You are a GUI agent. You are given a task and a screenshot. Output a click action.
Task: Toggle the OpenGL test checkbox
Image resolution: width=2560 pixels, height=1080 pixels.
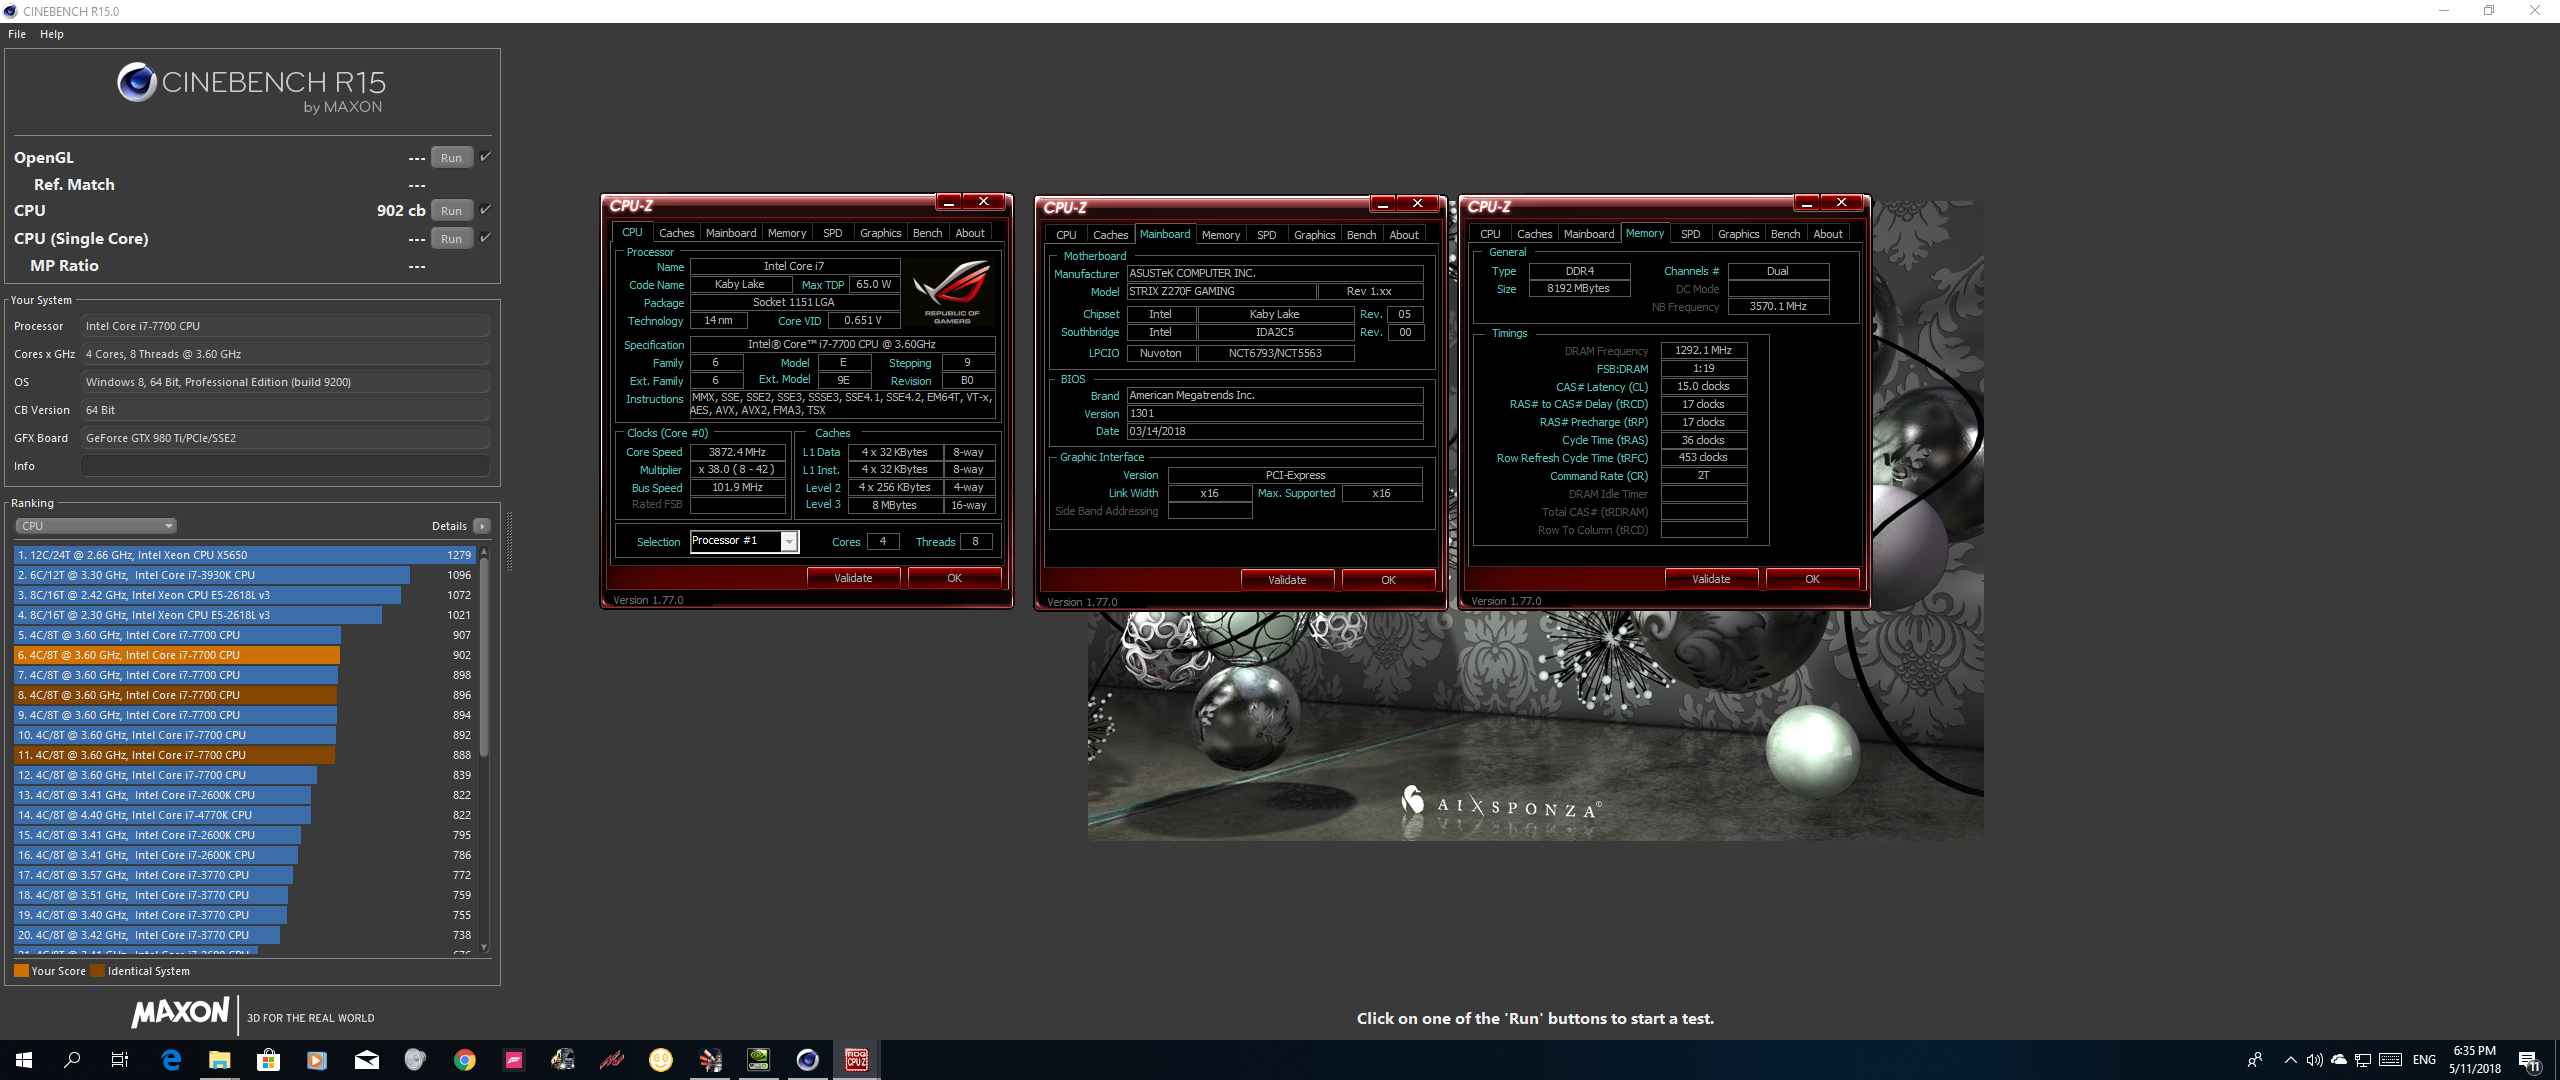tap(485, 157)
